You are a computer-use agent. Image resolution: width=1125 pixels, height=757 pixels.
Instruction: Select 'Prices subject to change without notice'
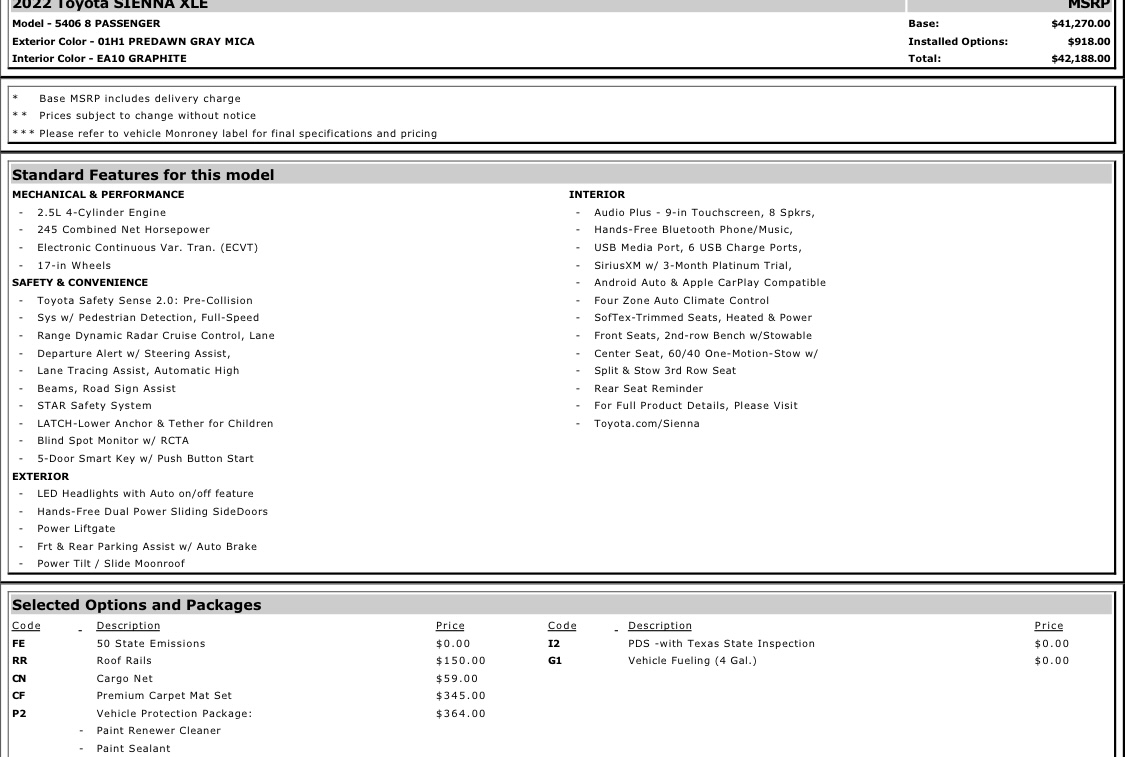pyautogui.click(x=147, y=116)
